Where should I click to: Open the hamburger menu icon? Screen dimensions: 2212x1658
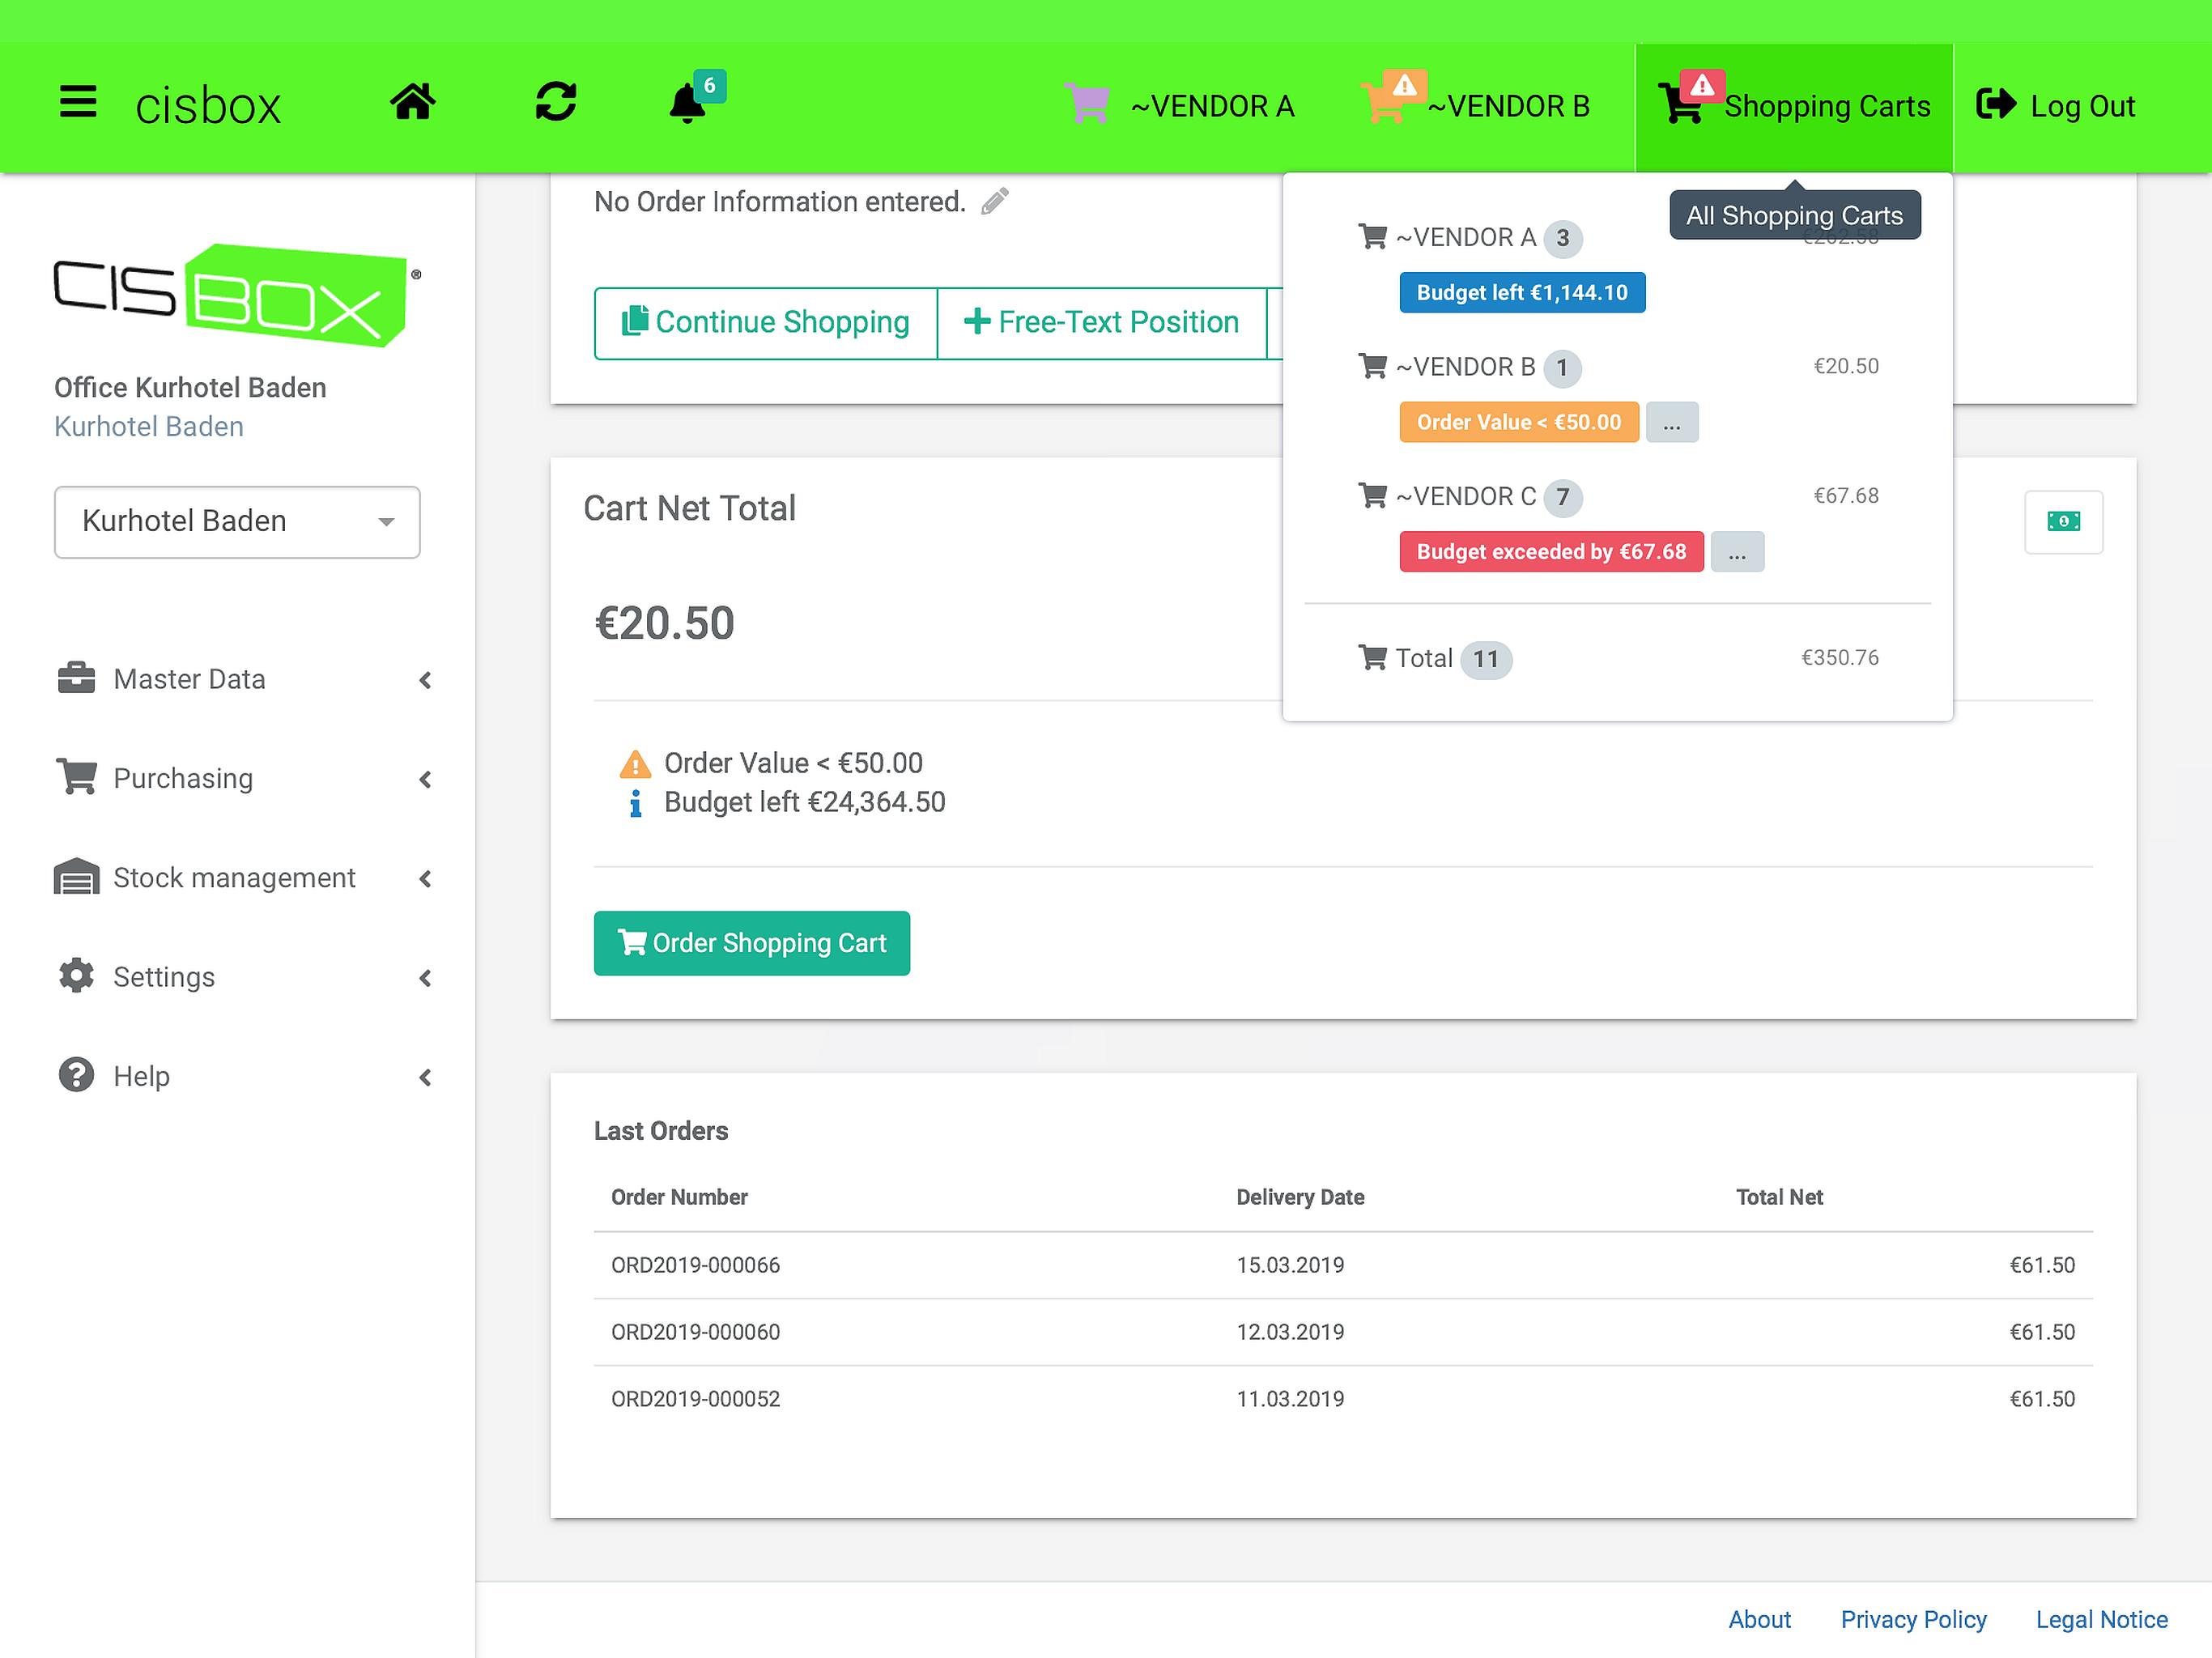click(78, 101)
